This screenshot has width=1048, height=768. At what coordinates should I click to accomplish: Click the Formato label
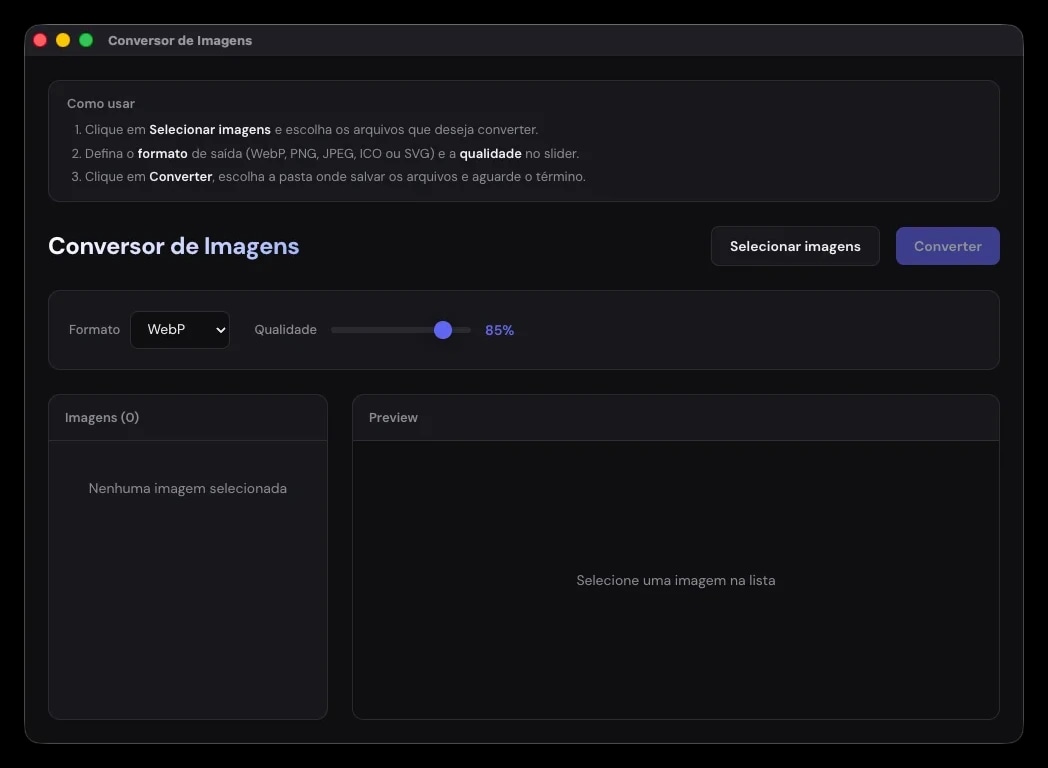94,330
